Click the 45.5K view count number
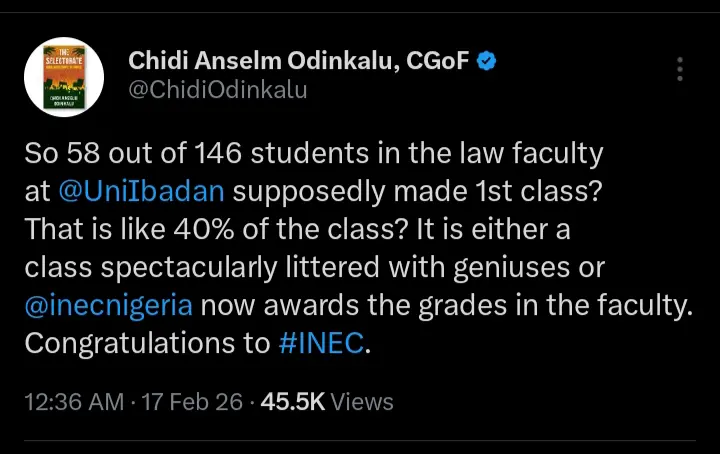The width and height of the screenshot is (720, 454). (292, 402)
